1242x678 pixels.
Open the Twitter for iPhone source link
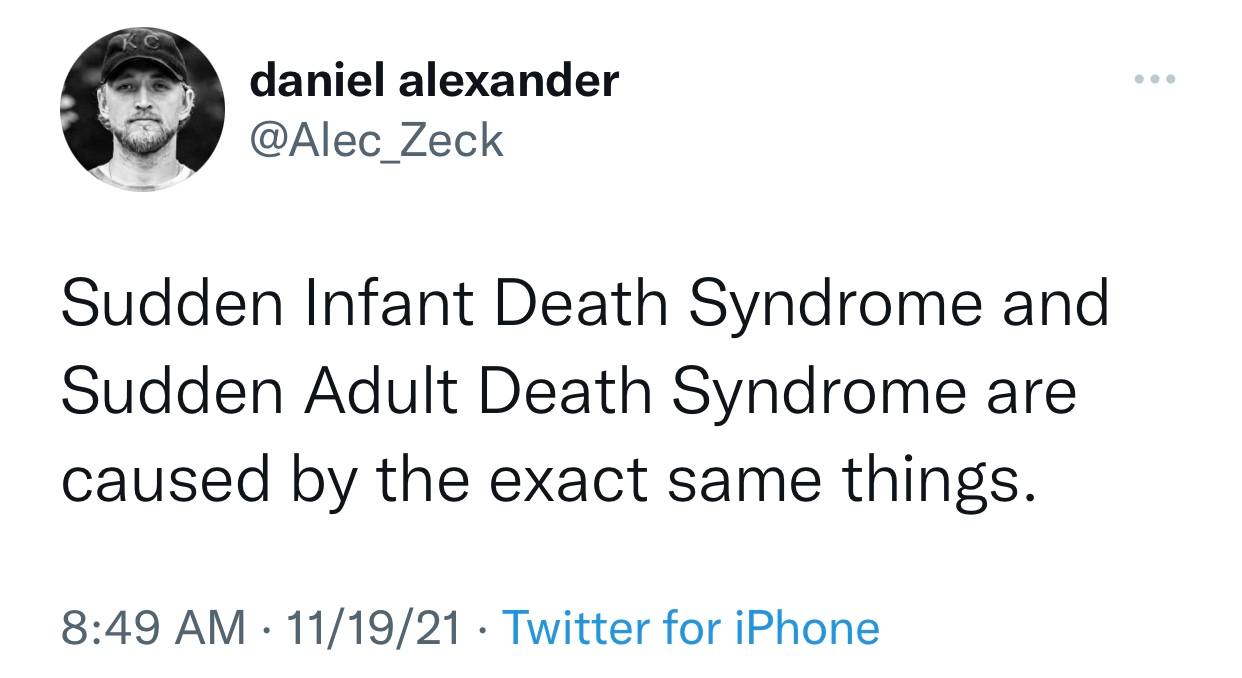691,629
